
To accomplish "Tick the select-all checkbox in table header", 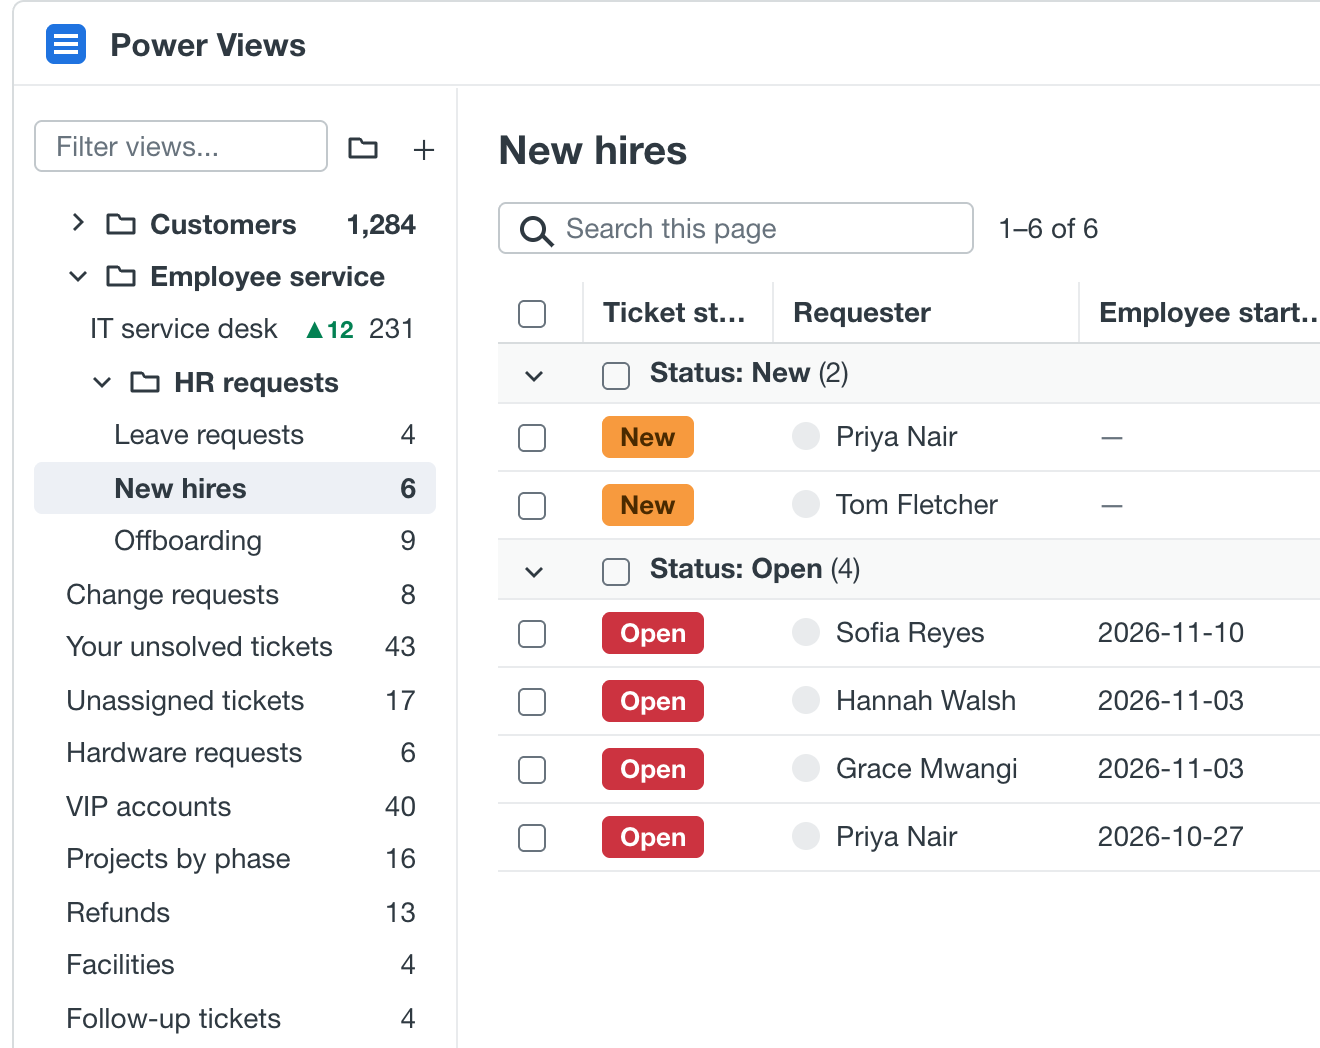I will (532, 313).
